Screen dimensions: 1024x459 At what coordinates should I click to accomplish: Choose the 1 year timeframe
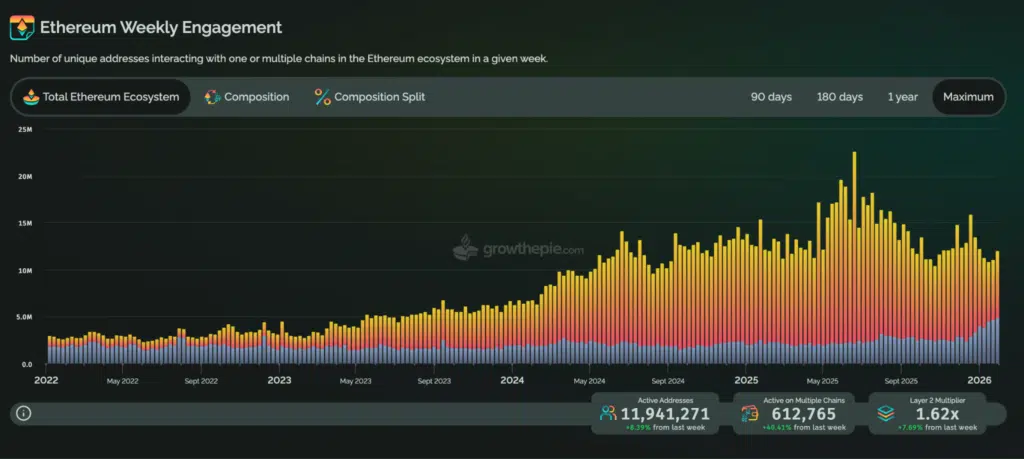[902, 97]
